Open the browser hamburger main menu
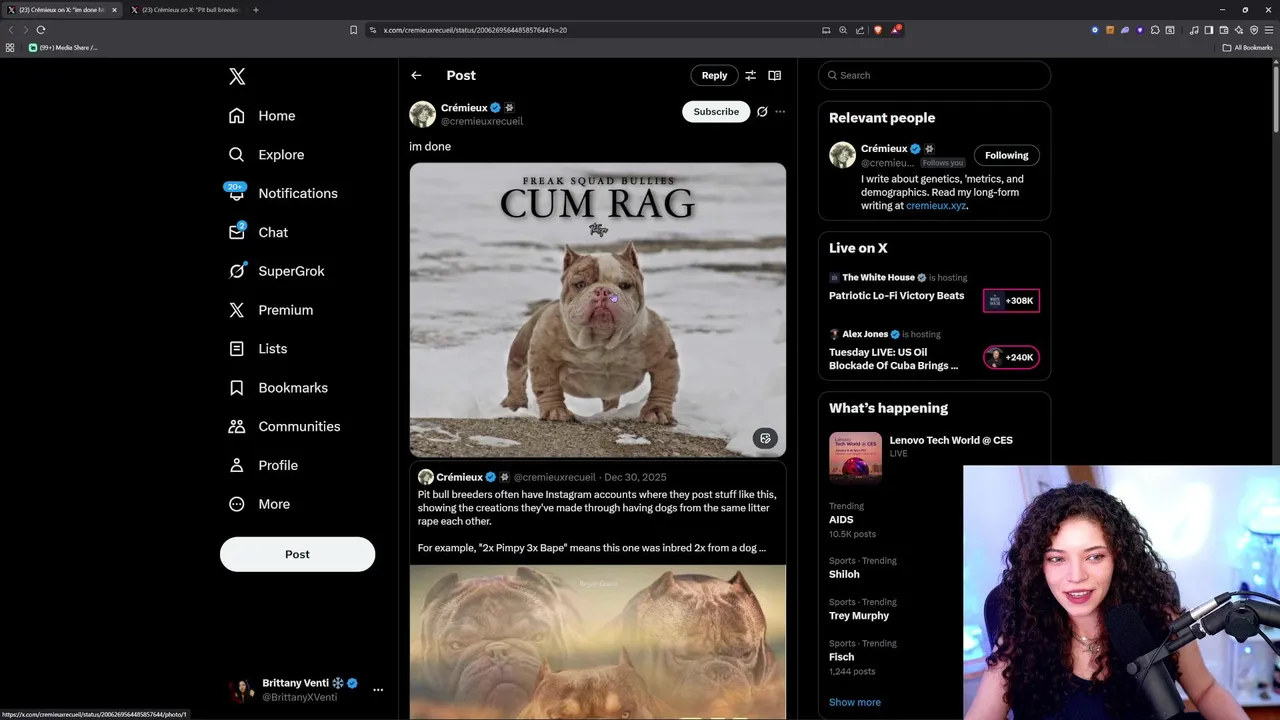Image resolution: width=1280 pixels, height=720 pixels. 1269,30
